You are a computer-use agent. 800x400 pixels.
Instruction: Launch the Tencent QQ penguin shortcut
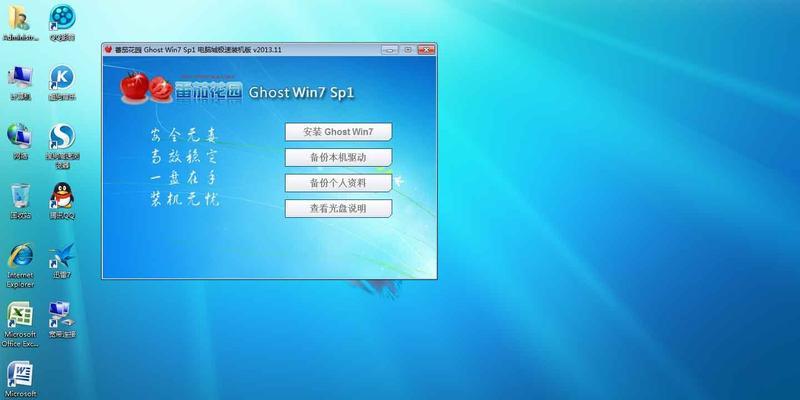point(62,196)
